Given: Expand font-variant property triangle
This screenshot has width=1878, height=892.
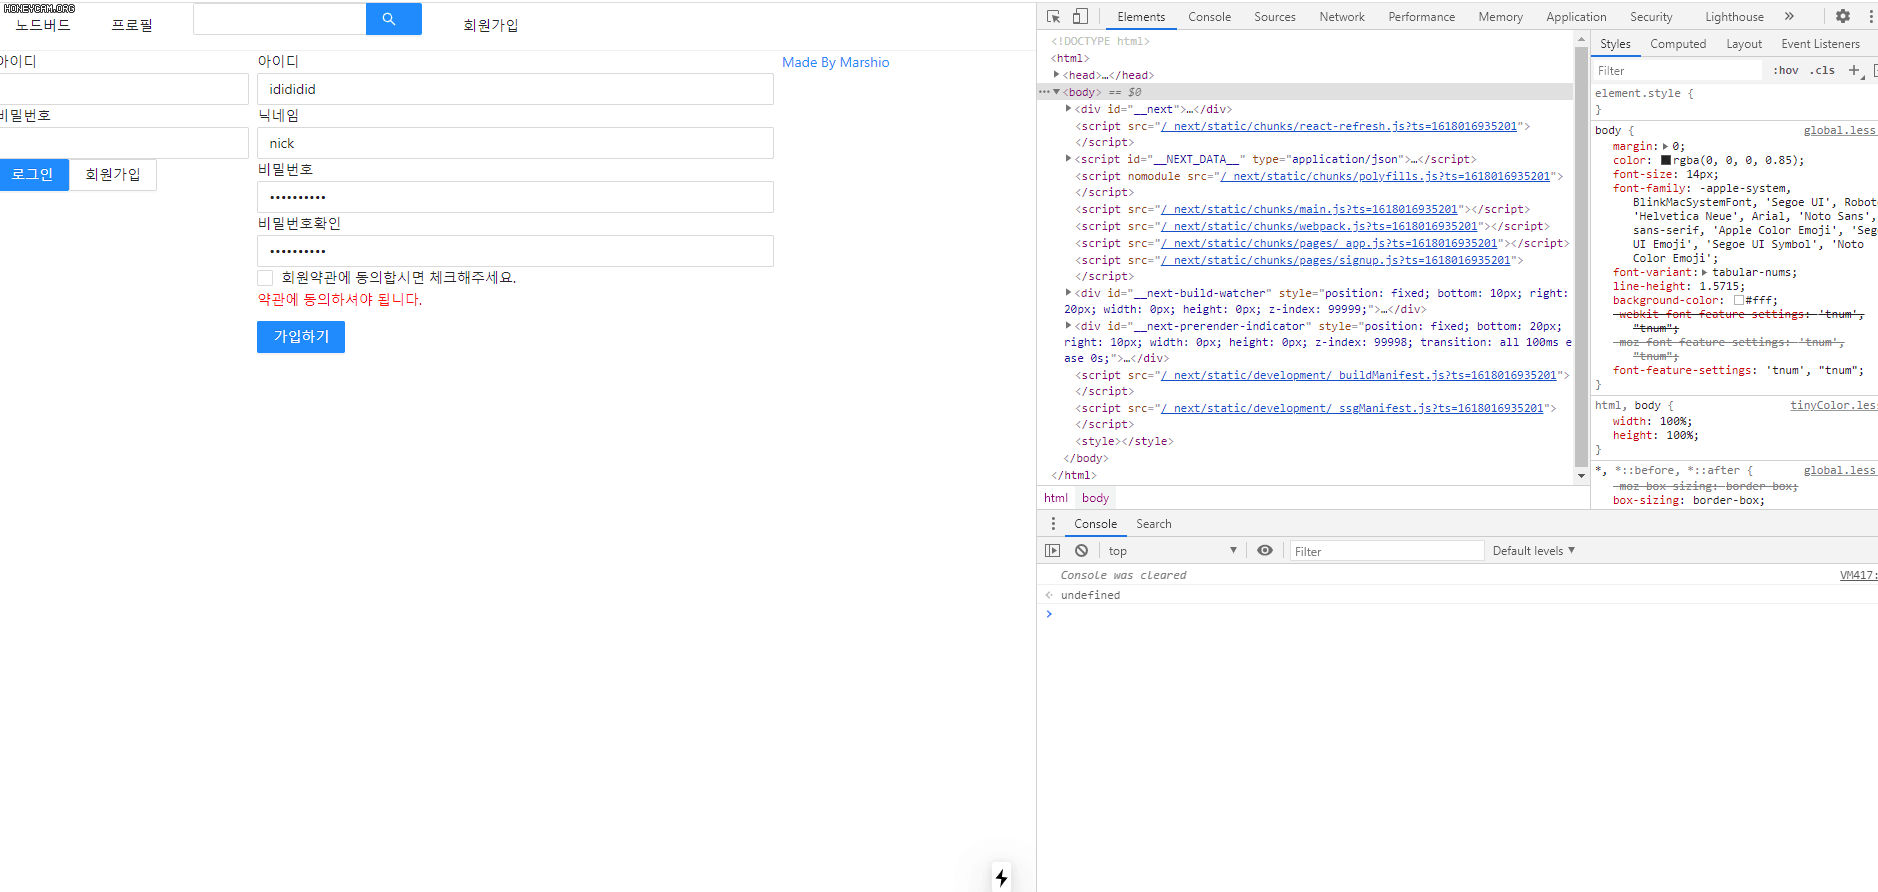Looking at the screenshot, I should coord(1704,272).
